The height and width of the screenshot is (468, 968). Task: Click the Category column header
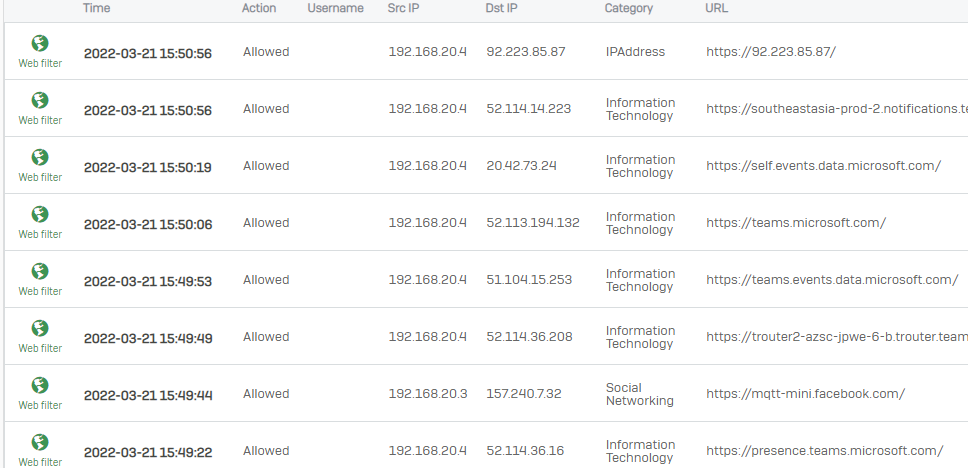628,9
